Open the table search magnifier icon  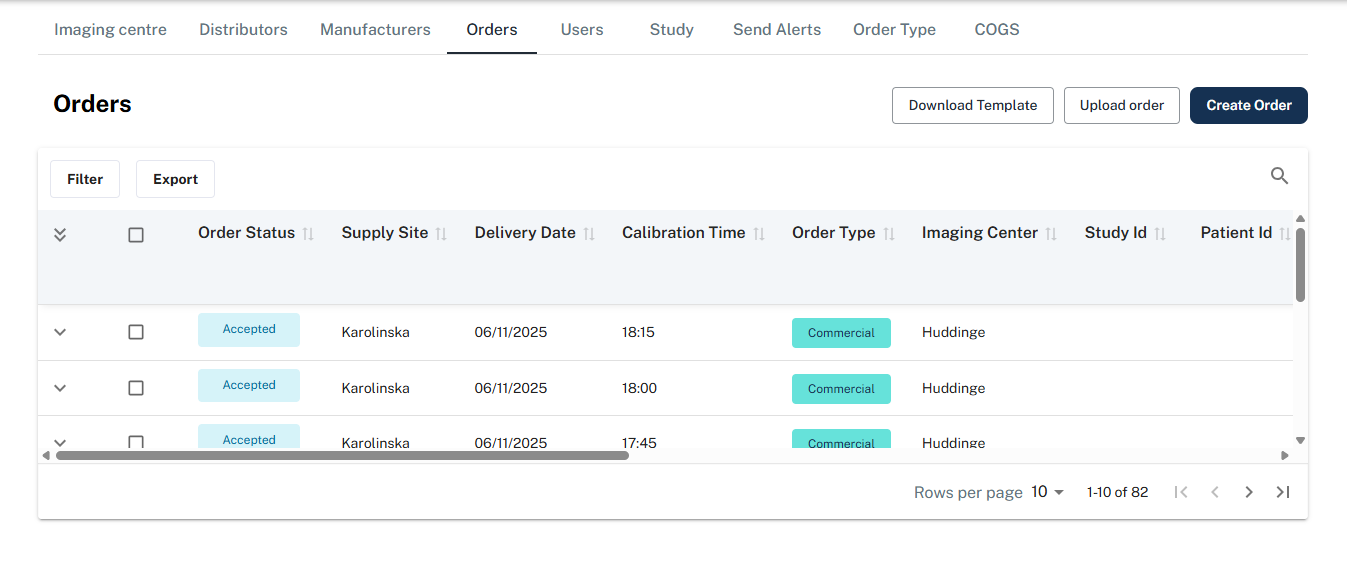(x=1279, y=176)
